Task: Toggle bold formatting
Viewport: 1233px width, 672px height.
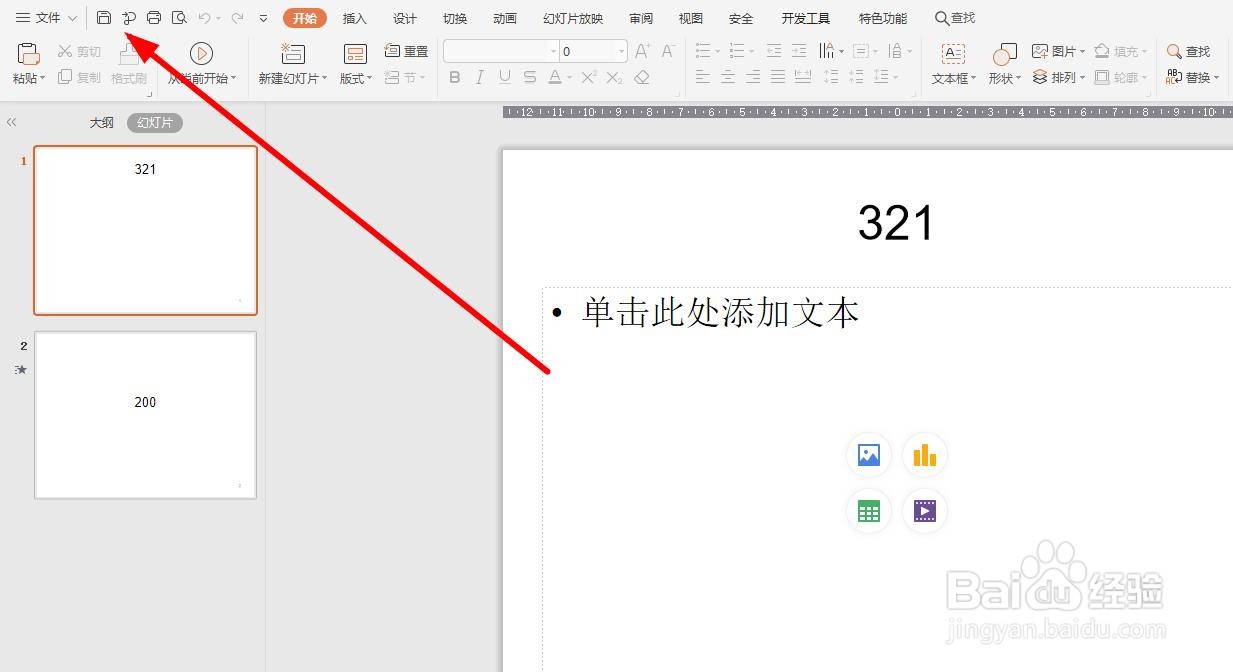Action: tap(454, 77)
